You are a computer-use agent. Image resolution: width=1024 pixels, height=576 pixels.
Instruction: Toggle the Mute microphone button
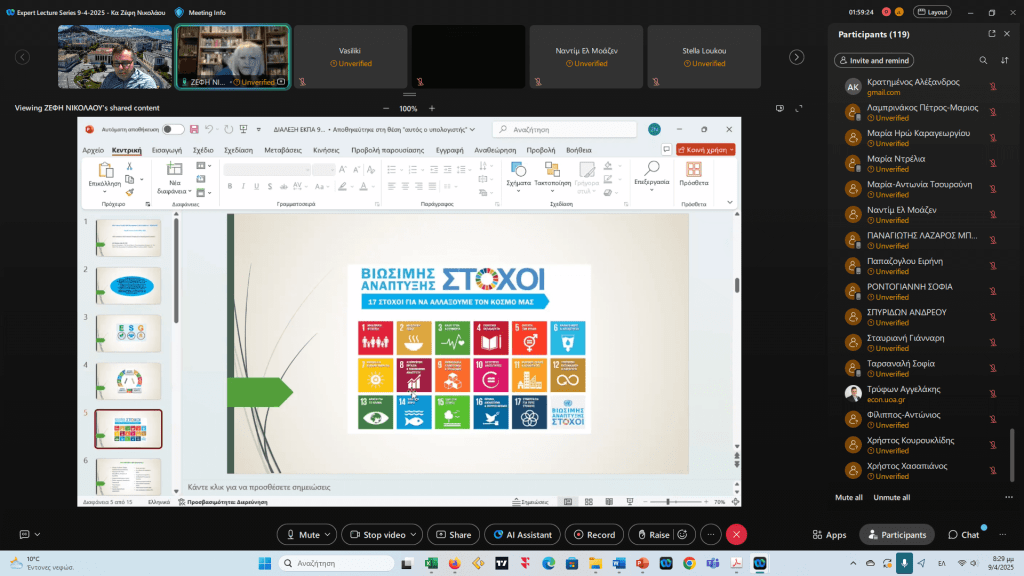(302, 535)
